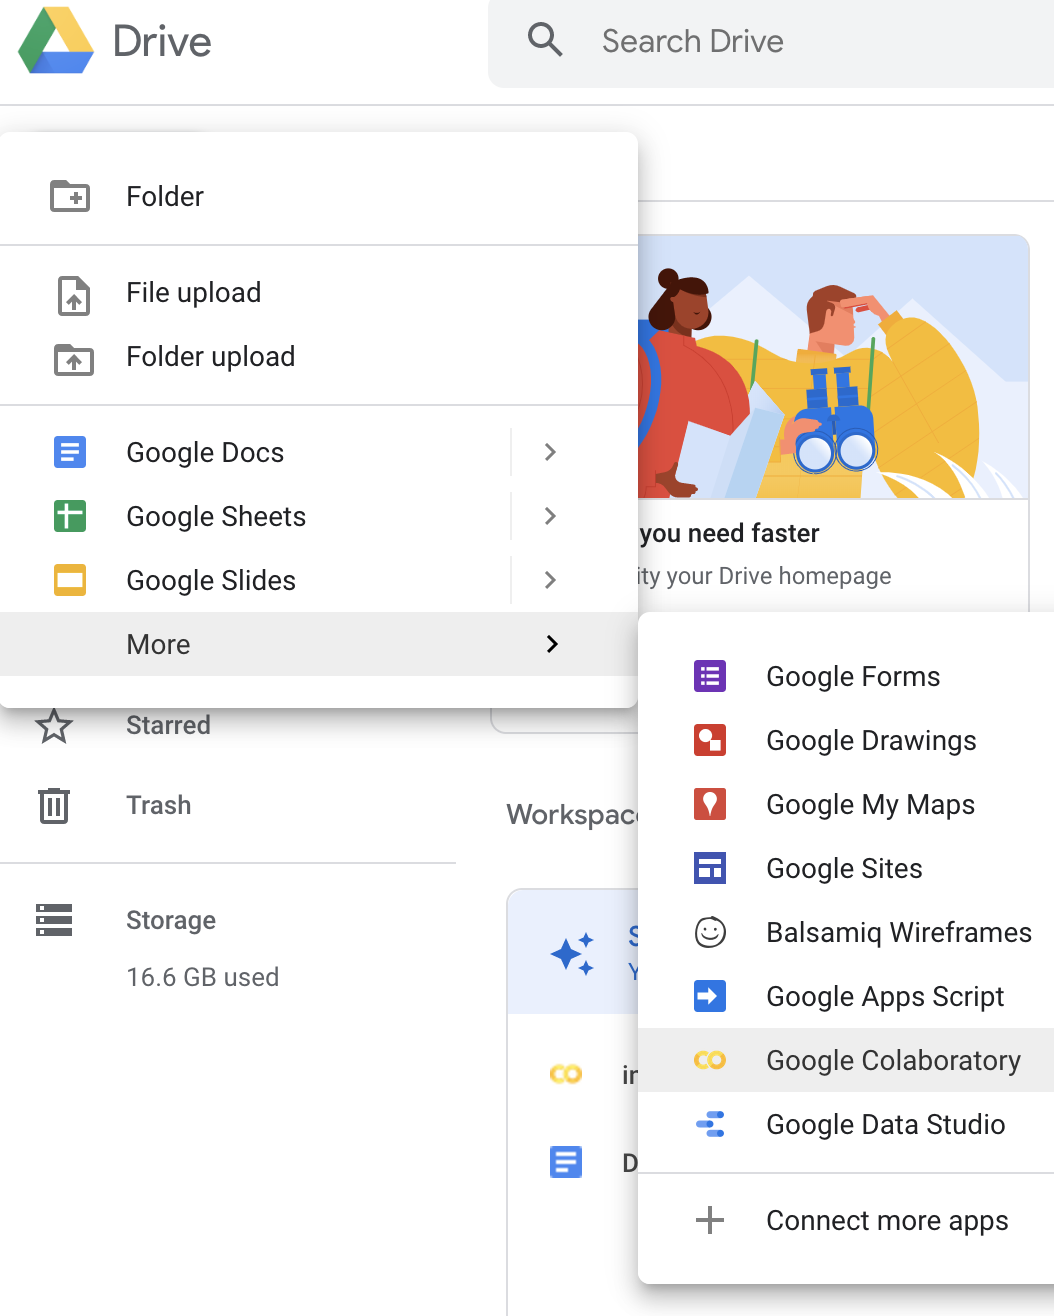Click the Trash bin icon in sidebar
Viewport: 1054px width, 1316px height.
[x=54, y=805]
